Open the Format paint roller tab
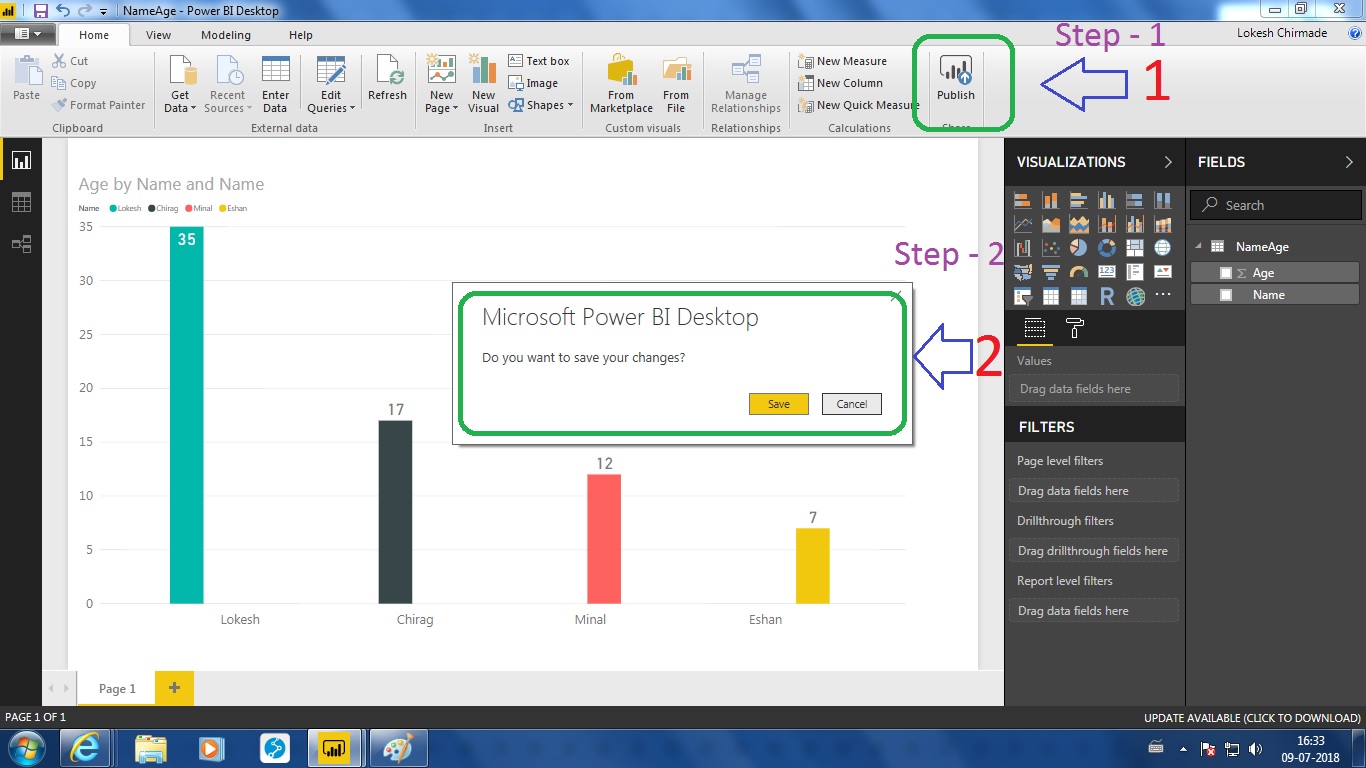 1075,328
